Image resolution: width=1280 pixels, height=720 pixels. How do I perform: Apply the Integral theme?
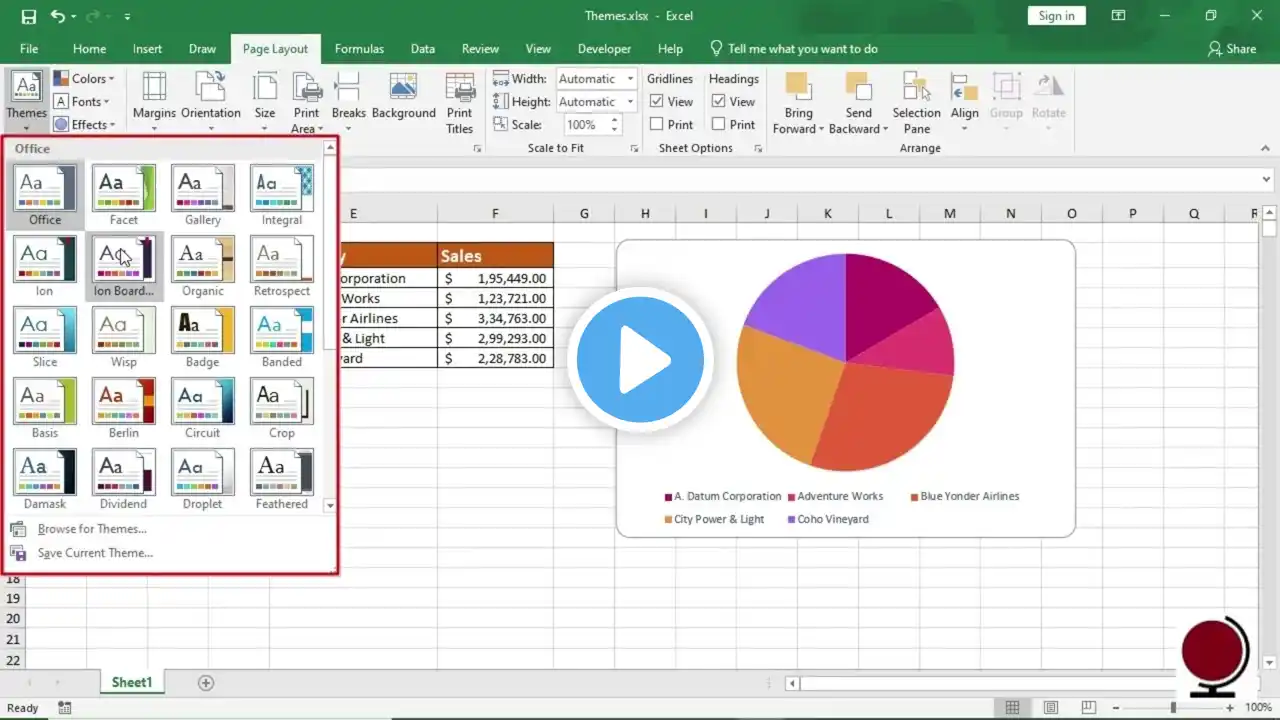coord(282,195)
